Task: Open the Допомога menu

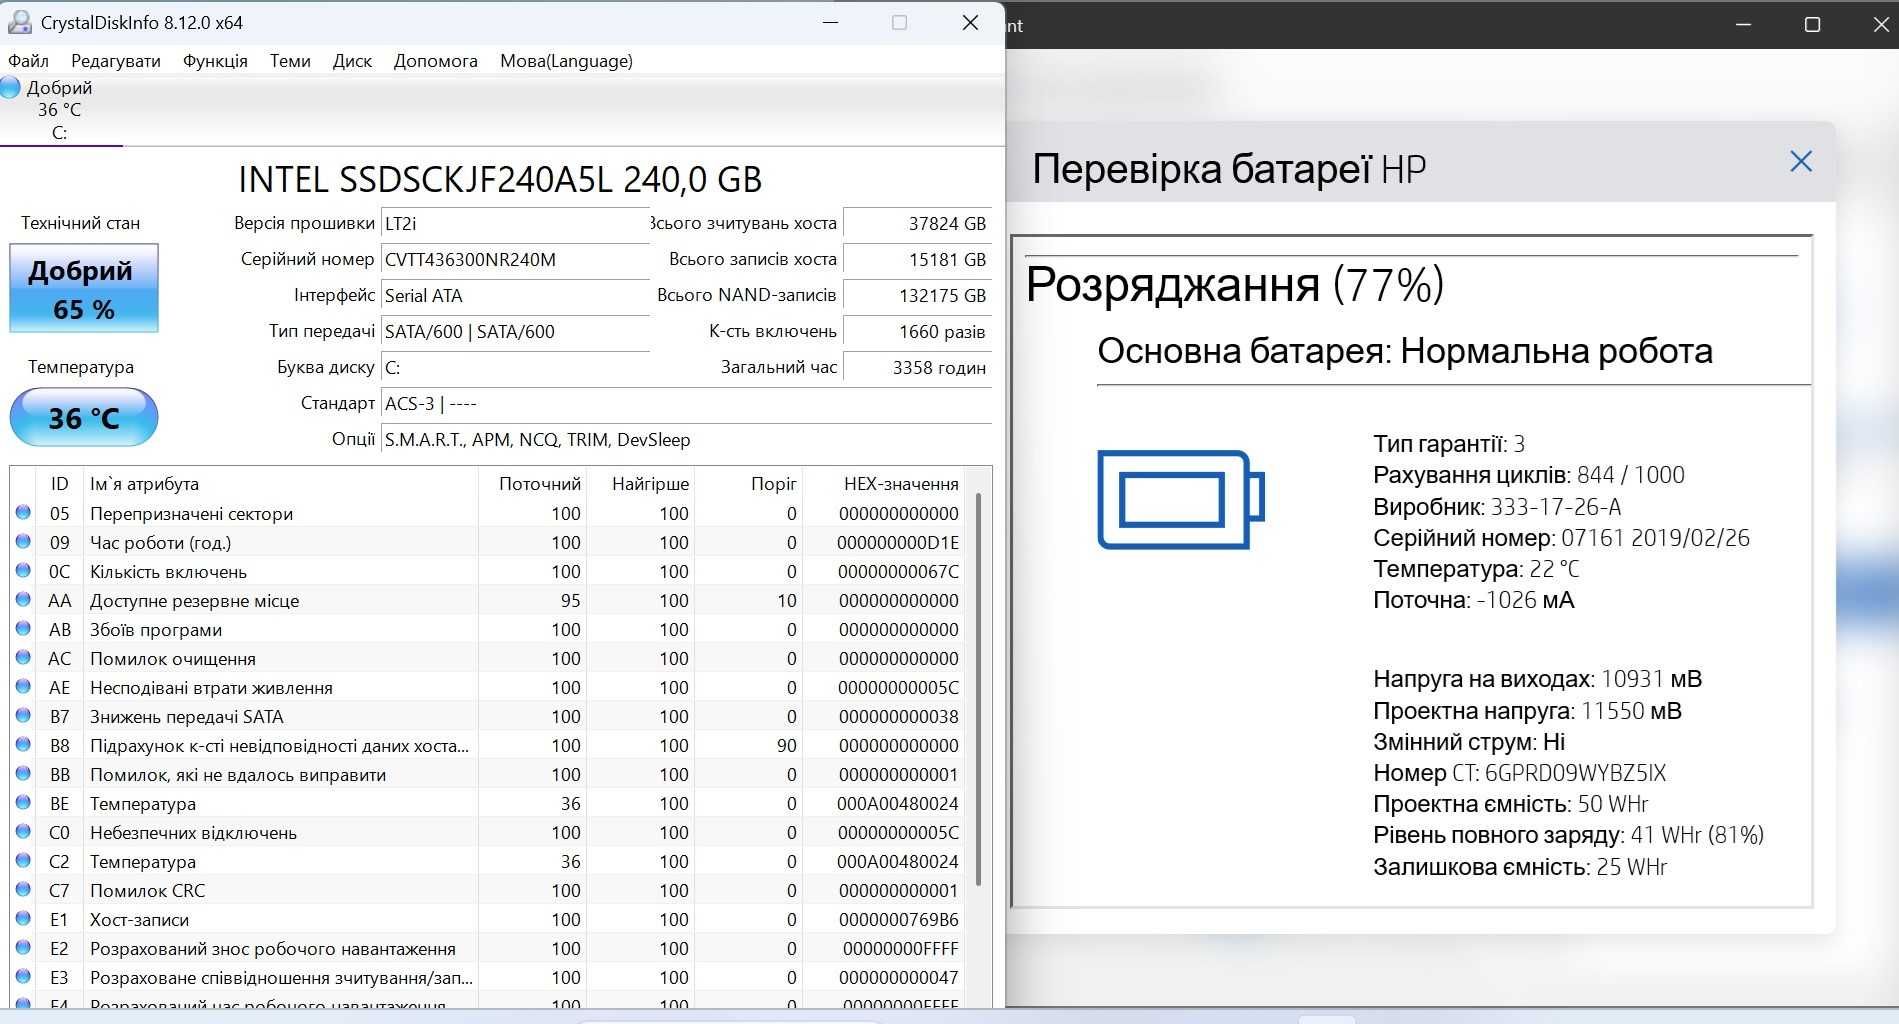Action: [x=436, y=61]
